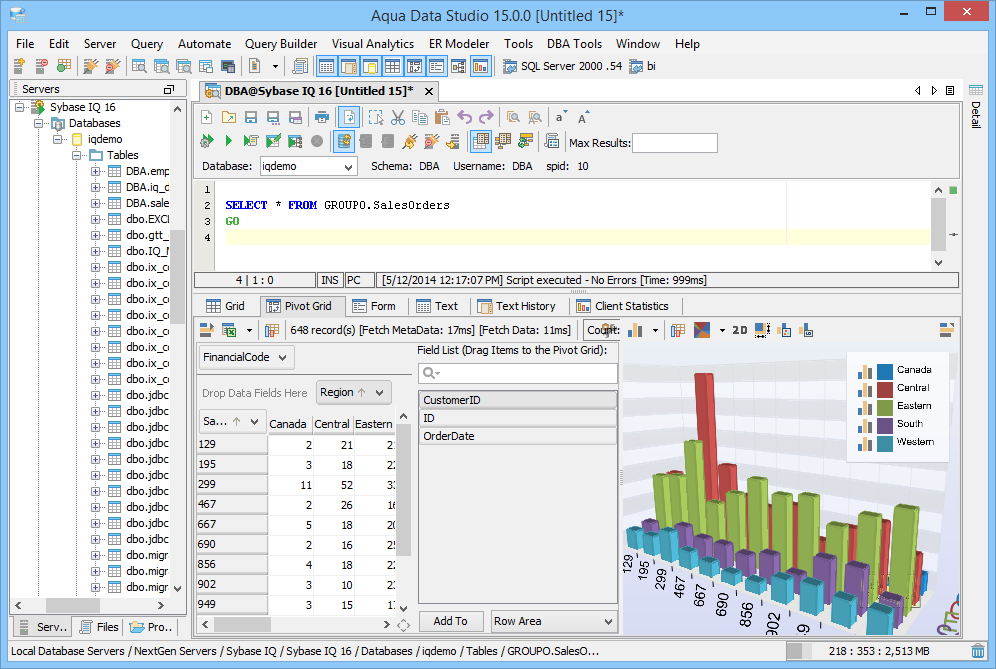Click the Open file folder icon in editor toolbar
This screenshot has width=996, height=669.
tap(229, 117)
